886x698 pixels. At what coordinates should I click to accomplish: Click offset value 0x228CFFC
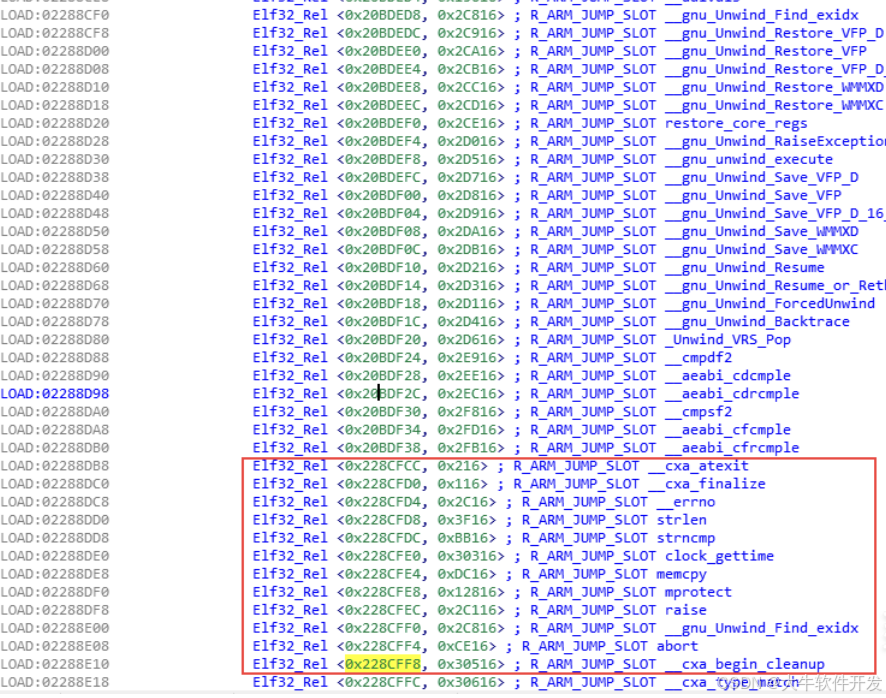coord(383,682)
